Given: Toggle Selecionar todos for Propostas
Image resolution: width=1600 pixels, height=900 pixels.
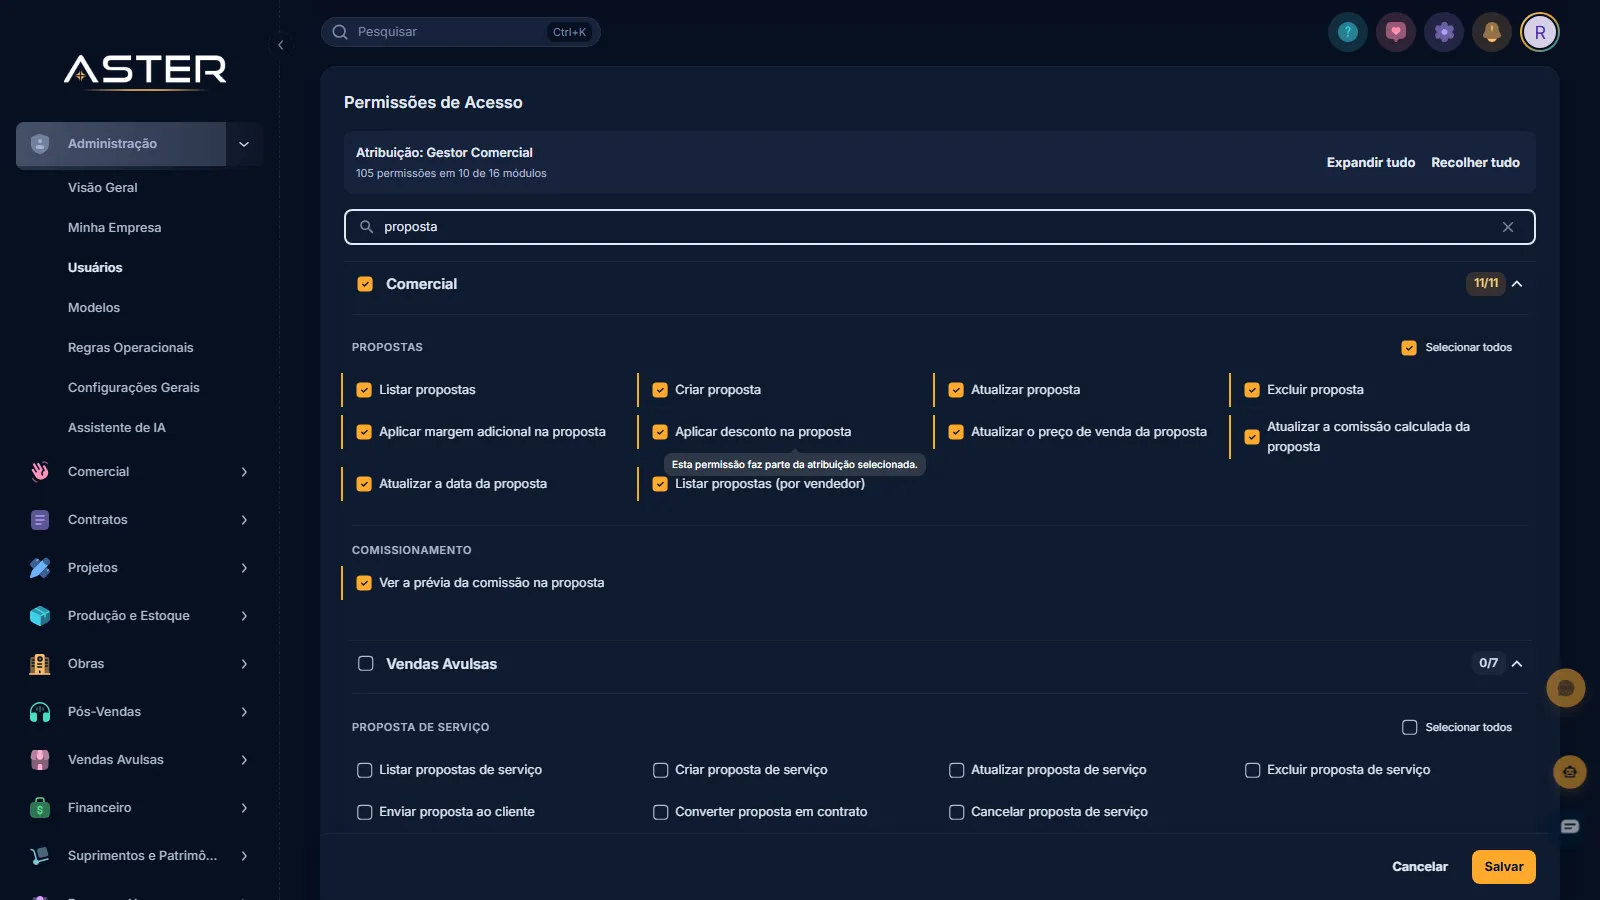Looking at the screenshot, I should pos(1409,348).
